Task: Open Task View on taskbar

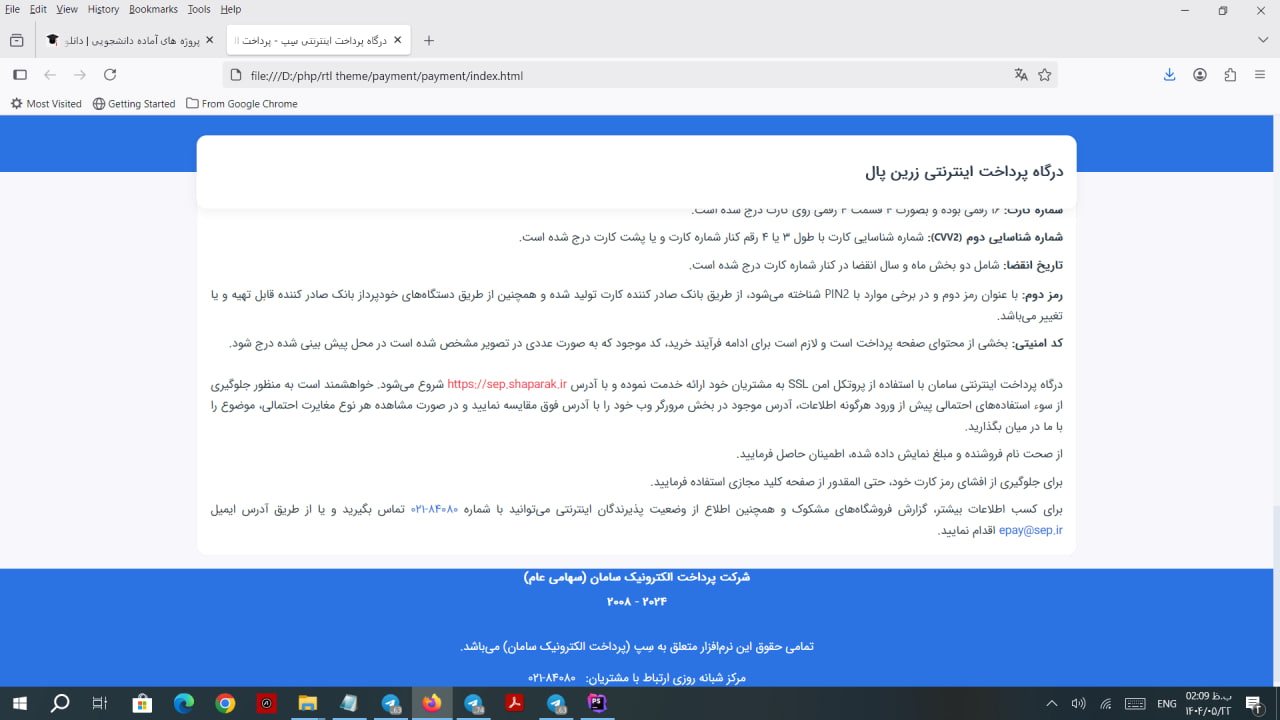Action: (100, 703)
